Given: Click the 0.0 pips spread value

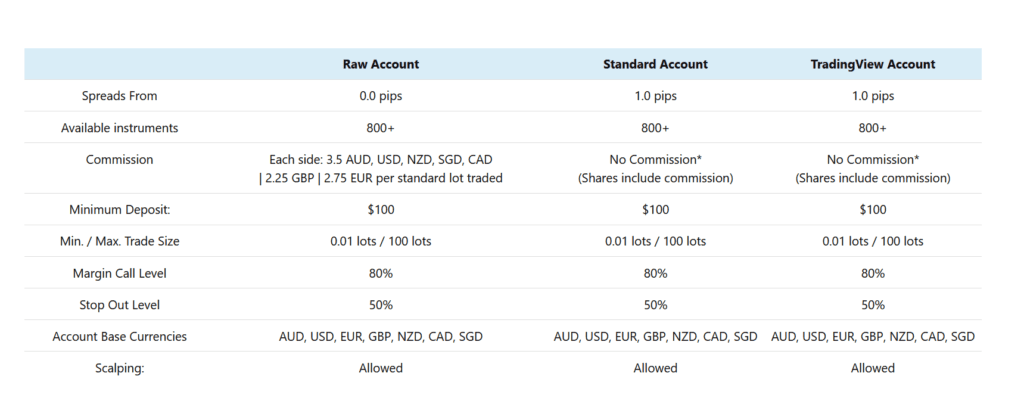Looking at the screenshot, I should tap(381, 96).
